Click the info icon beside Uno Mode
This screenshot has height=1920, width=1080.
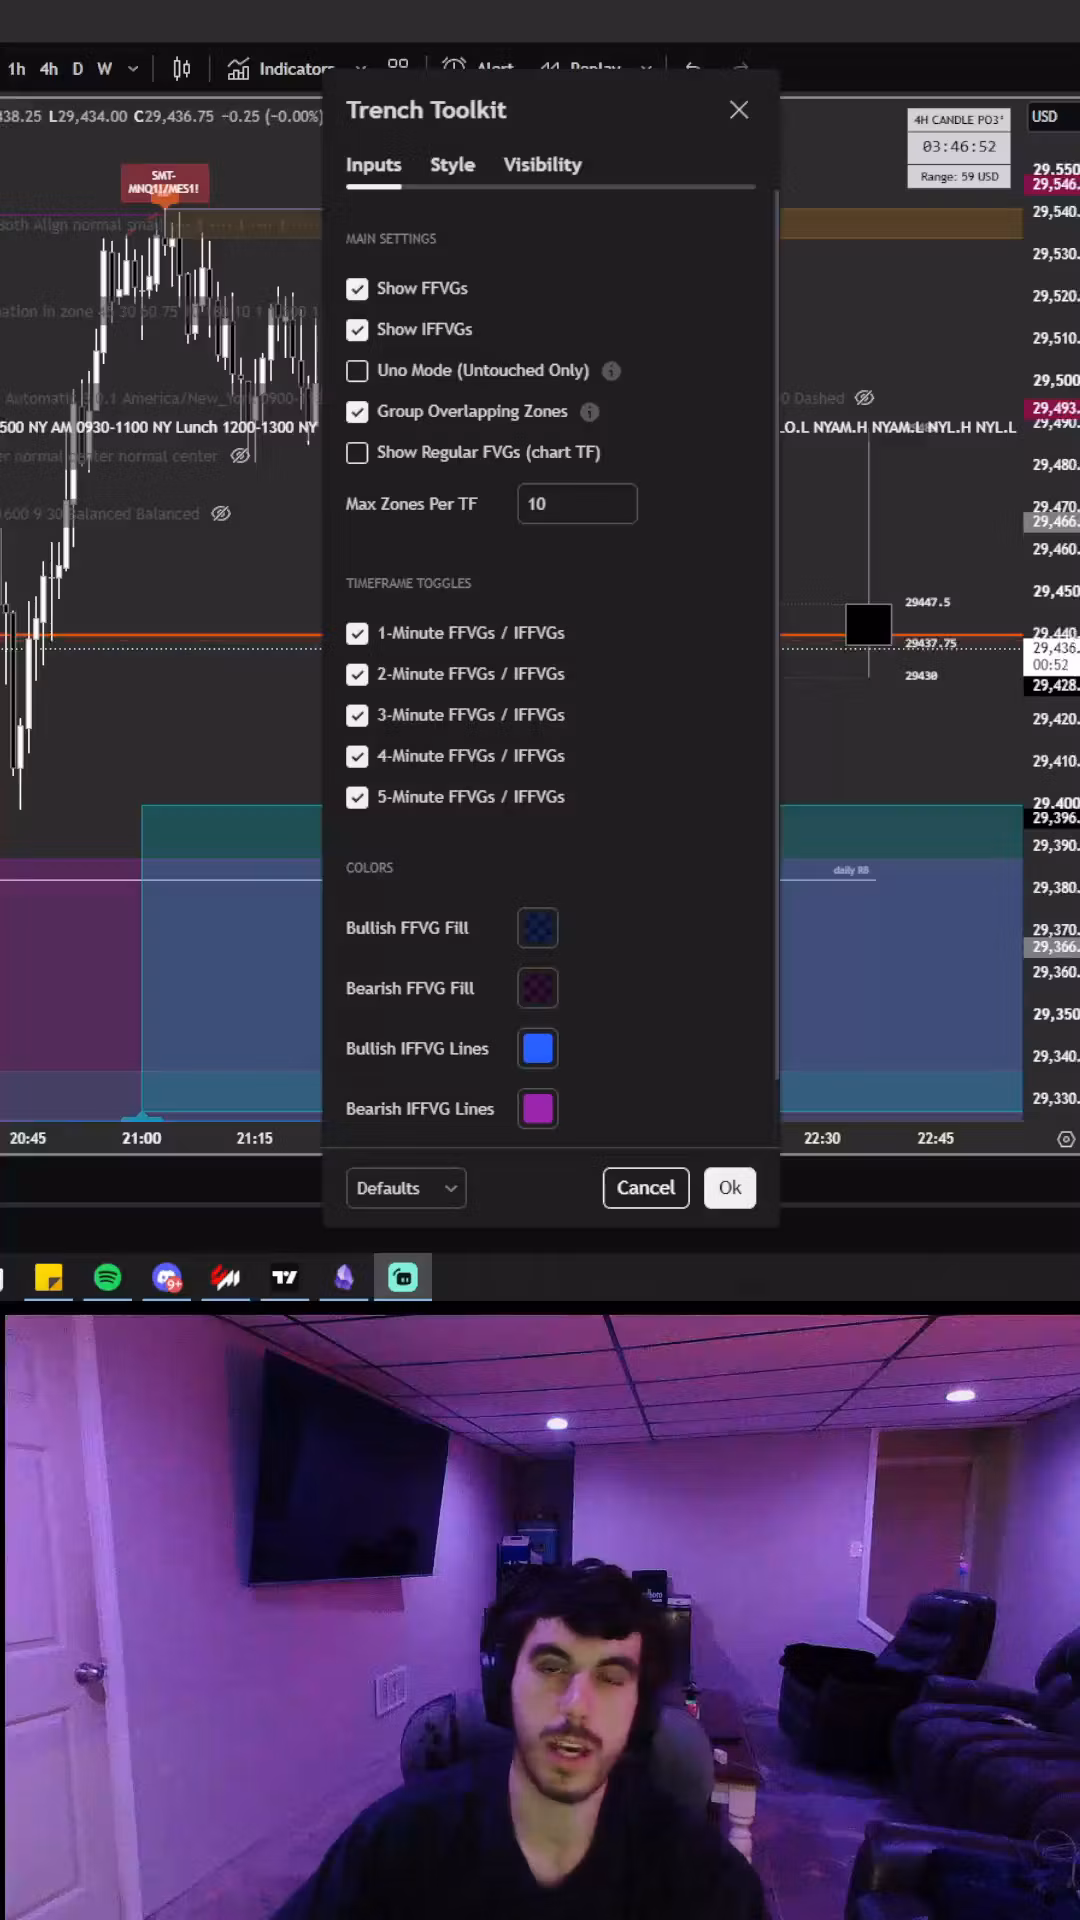click(611, 371)
